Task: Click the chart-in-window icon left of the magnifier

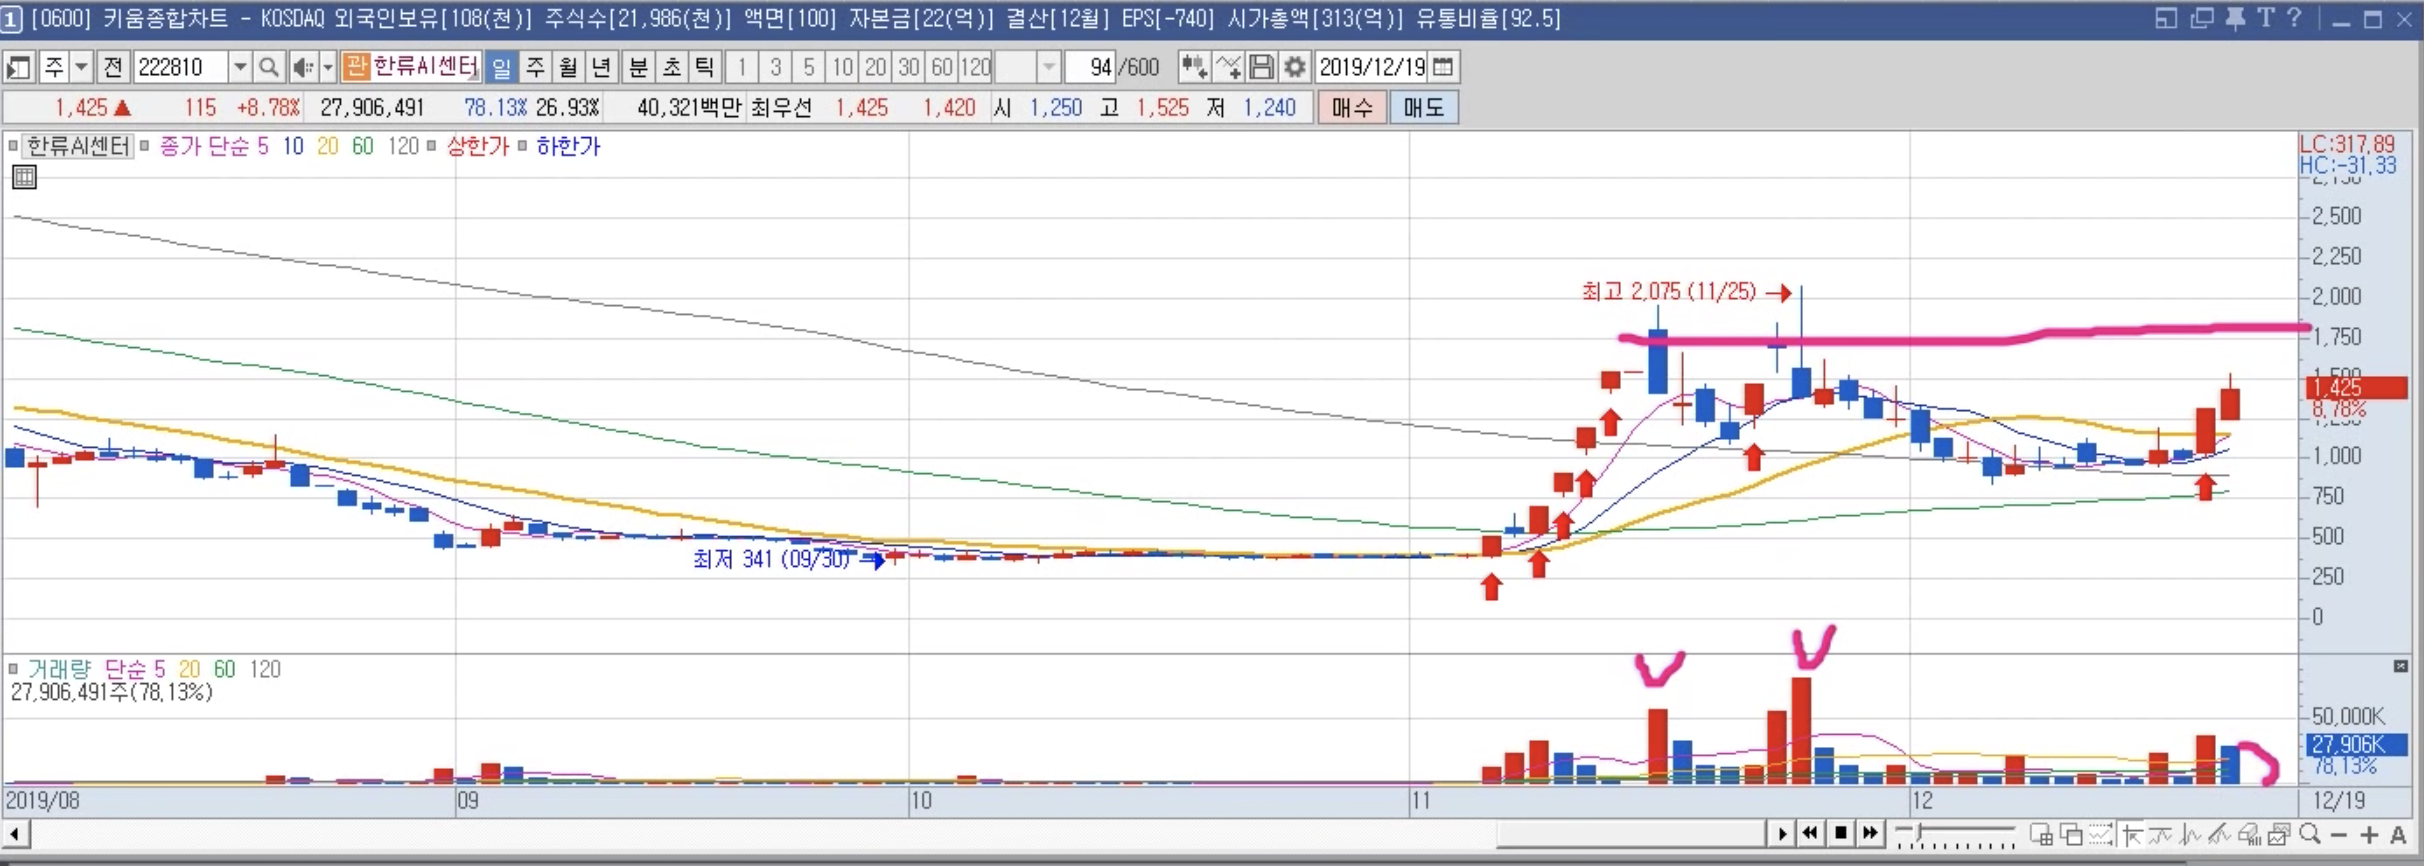Action: [x=2279, y=834]
